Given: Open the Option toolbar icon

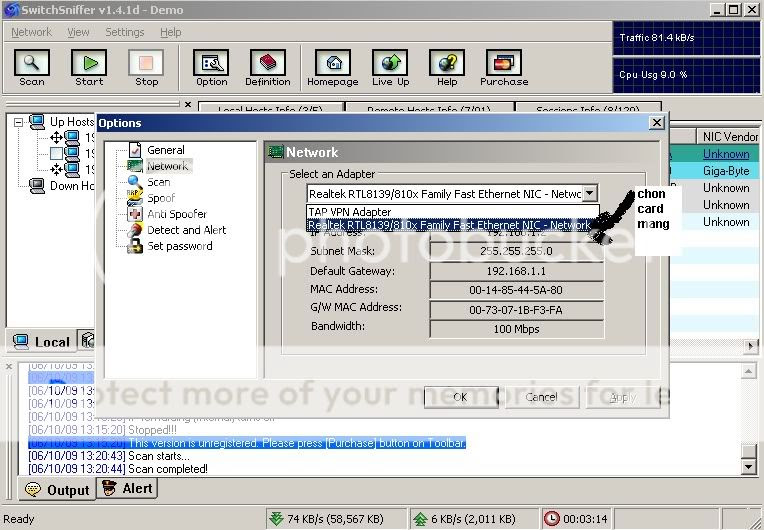Looking at the screenshot, I should point(211,63).
